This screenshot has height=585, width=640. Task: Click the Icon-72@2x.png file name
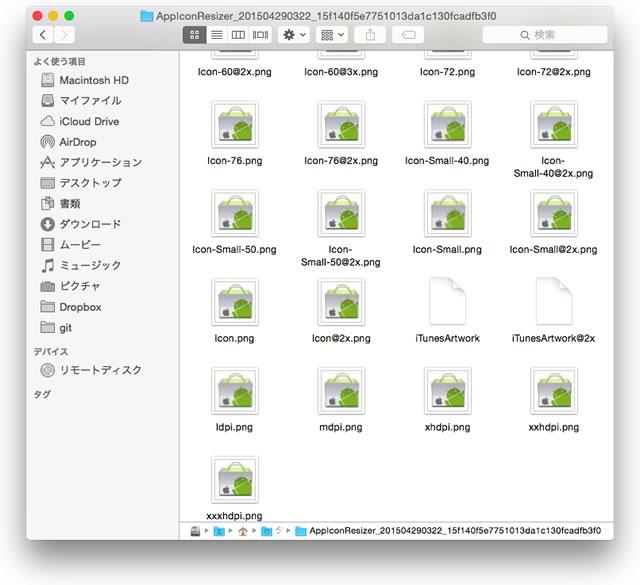point(554,72)
